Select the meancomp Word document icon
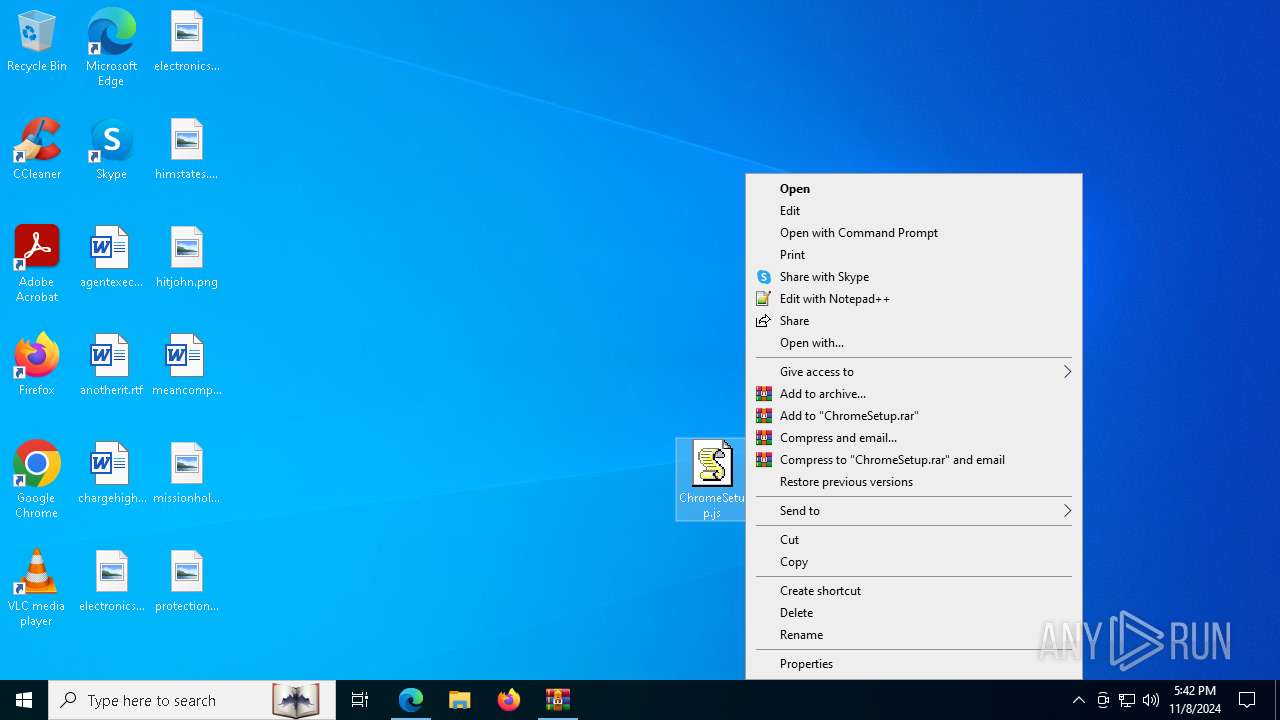The width and height of the screenshot is (1280, 720). 187,365
